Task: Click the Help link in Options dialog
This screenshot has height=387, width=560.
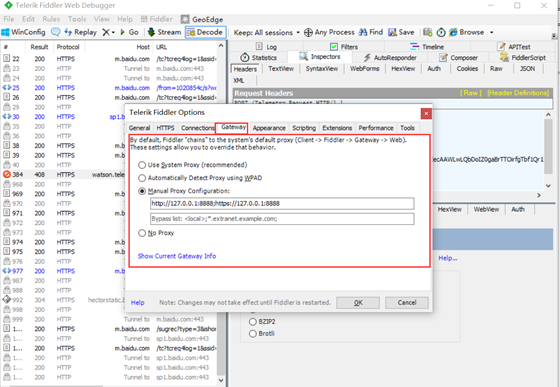Action: click(138, 303)
